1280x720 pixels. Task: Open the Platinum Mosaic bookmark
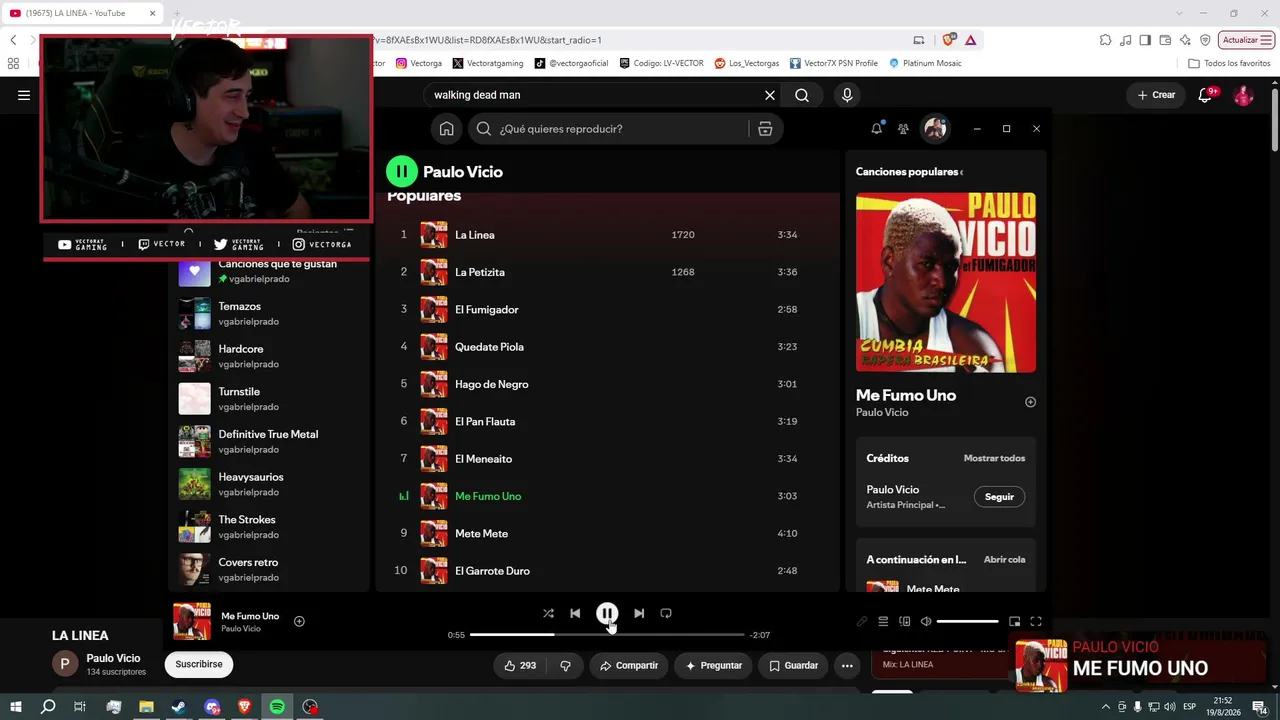click(925, 63)
